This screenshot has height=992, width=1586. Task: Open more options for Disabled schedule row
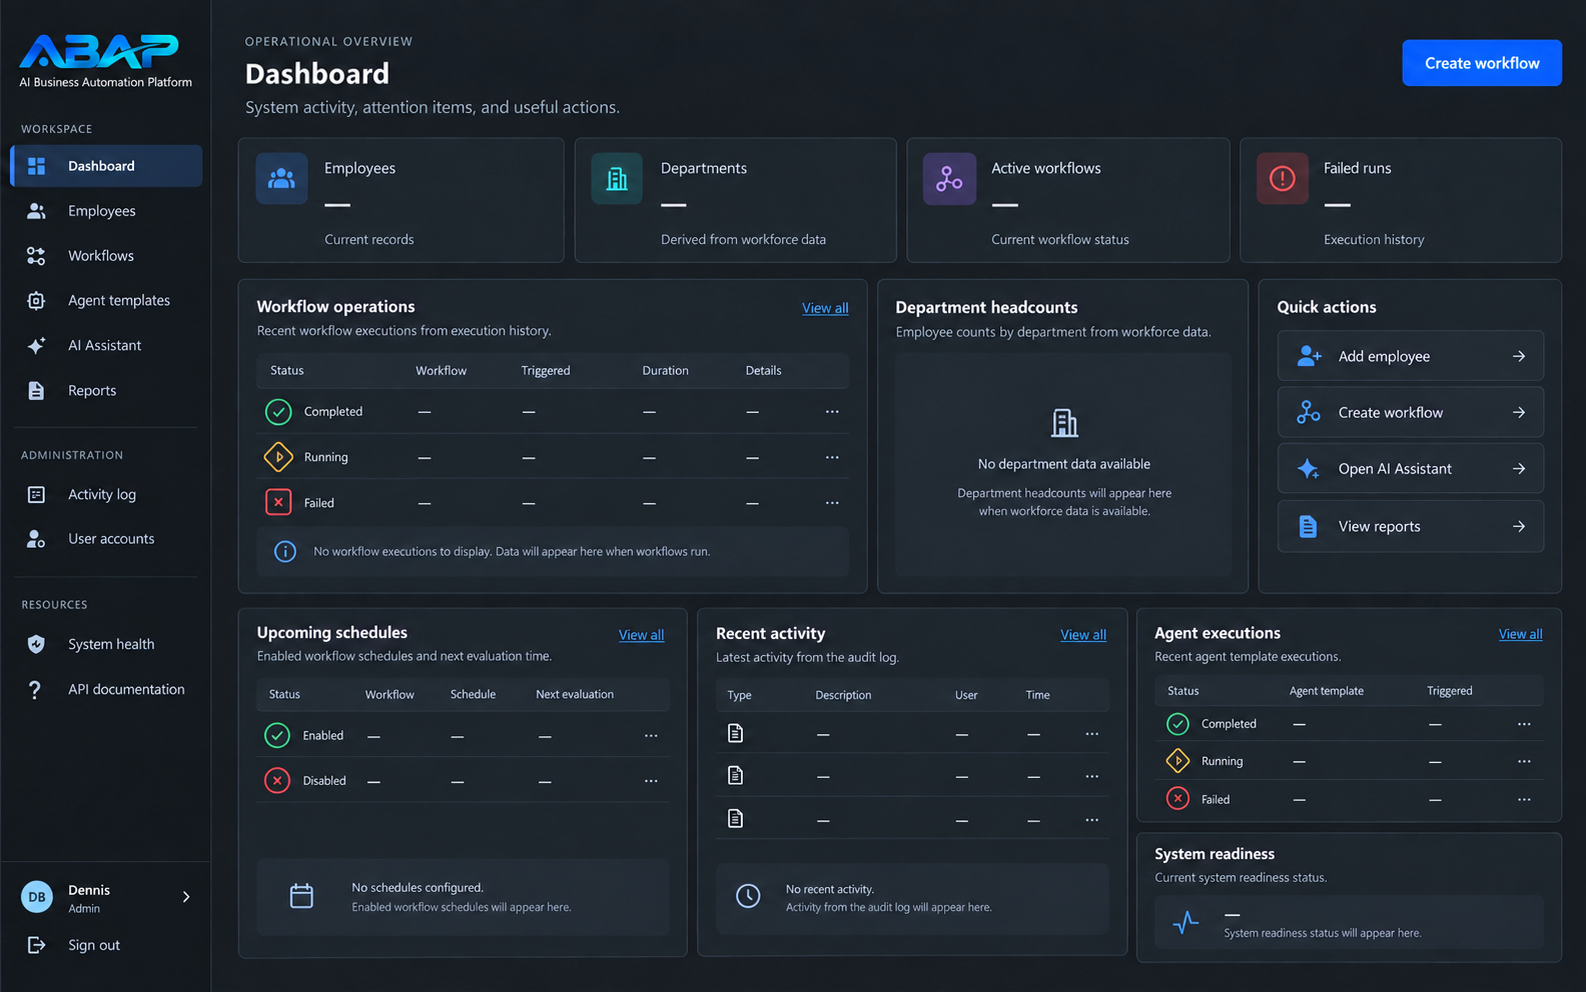(x=651, y=781)
